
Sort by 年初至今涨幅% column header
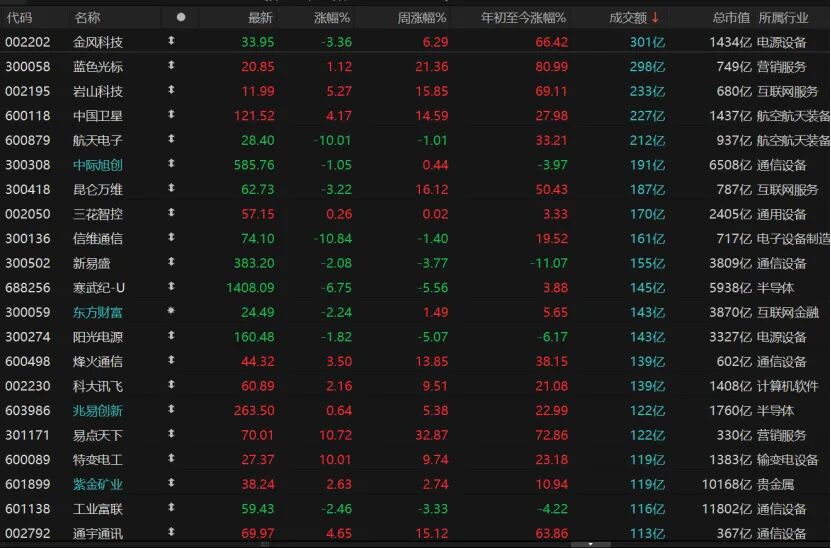coord(524,18)
